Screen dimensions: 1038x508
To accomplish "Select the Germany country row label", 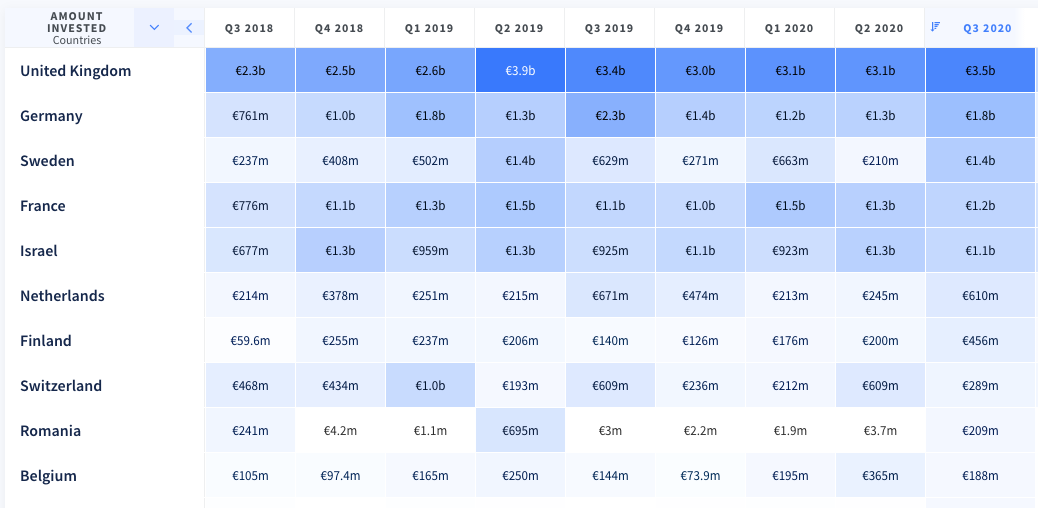I will (x=51, y=116).
